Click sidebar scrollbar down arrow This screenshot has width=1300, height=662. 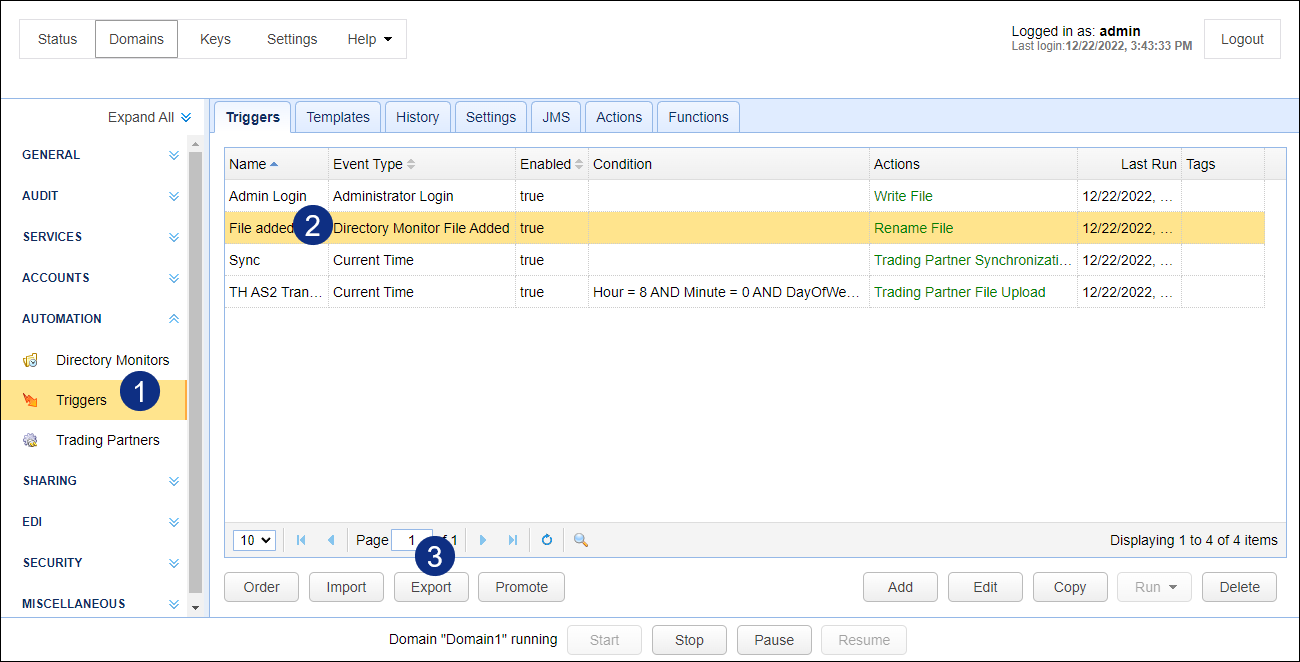click(x=195, y=607)
